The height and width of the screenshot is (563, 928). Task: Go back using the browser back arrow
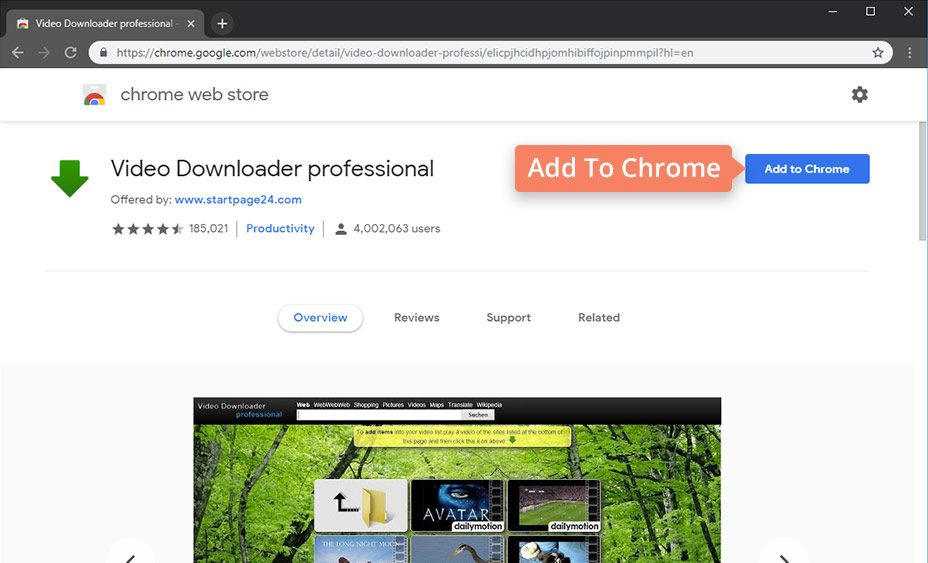(18, 53)
